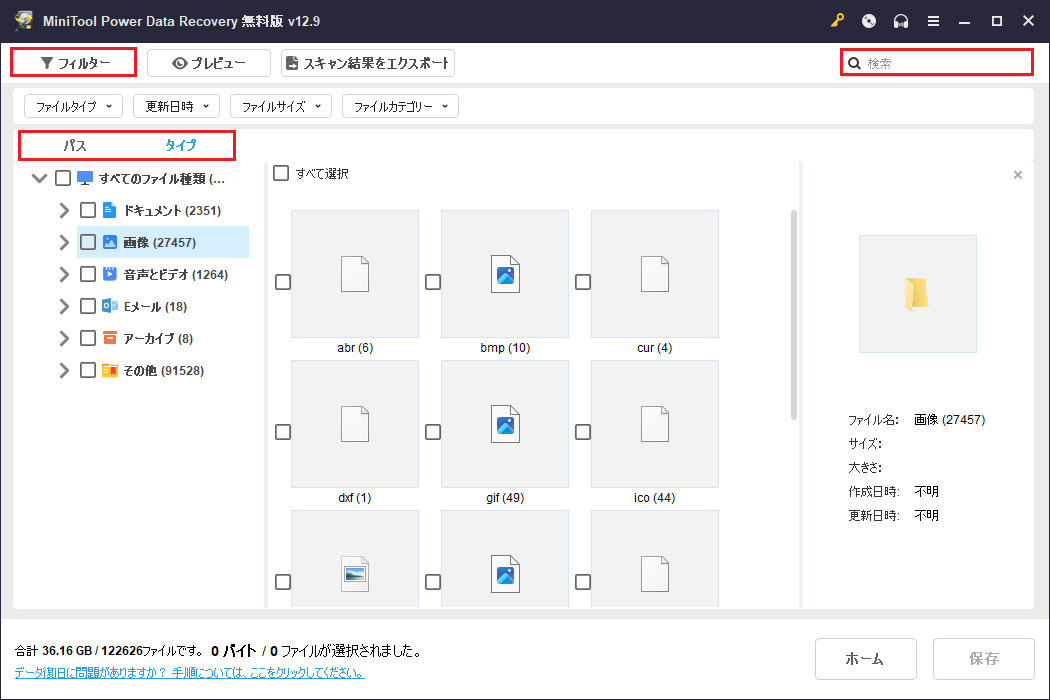Click the monitor icon for all file types
Screen dimensions: 1050x700
pyautogui.click(x=84, y=178)
